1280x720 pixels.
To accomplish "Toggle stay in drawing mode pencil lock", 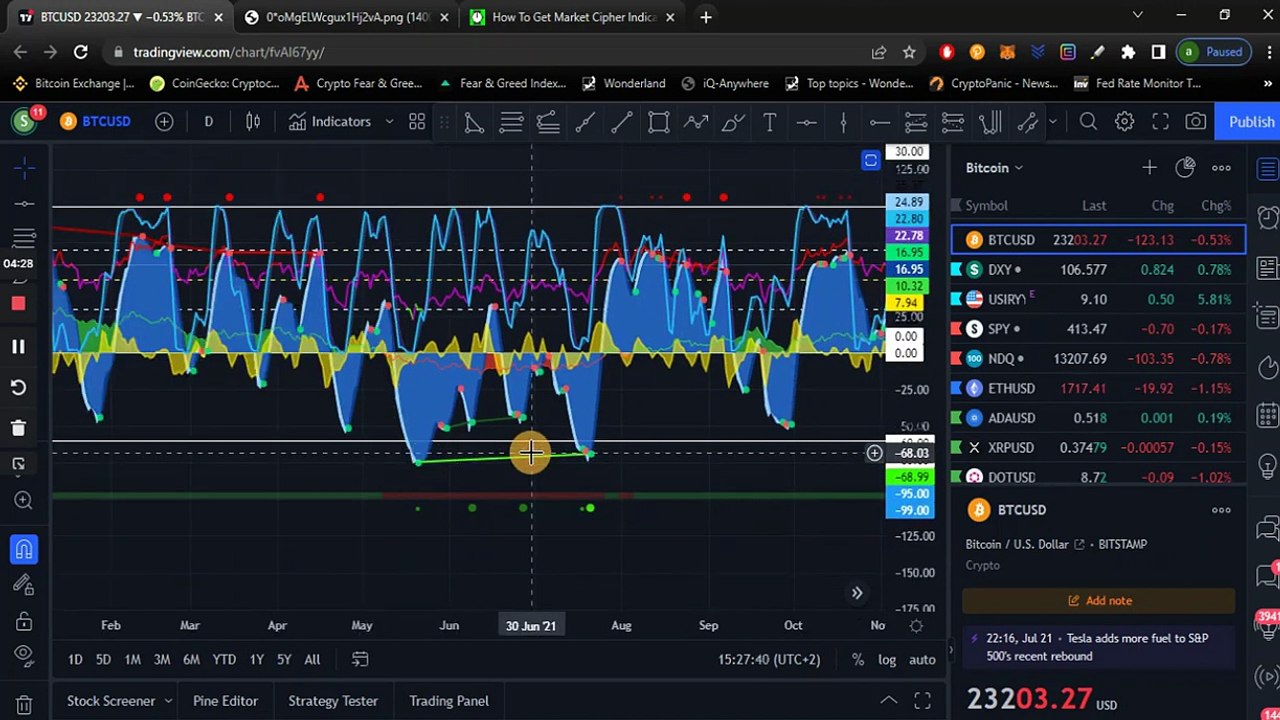I will coord(24,586).
